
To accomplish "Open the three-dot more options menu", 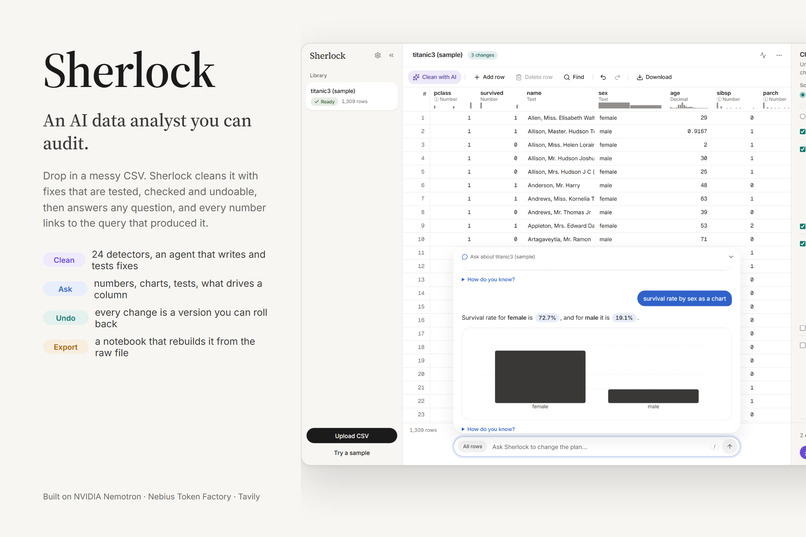I will point(779,55).
